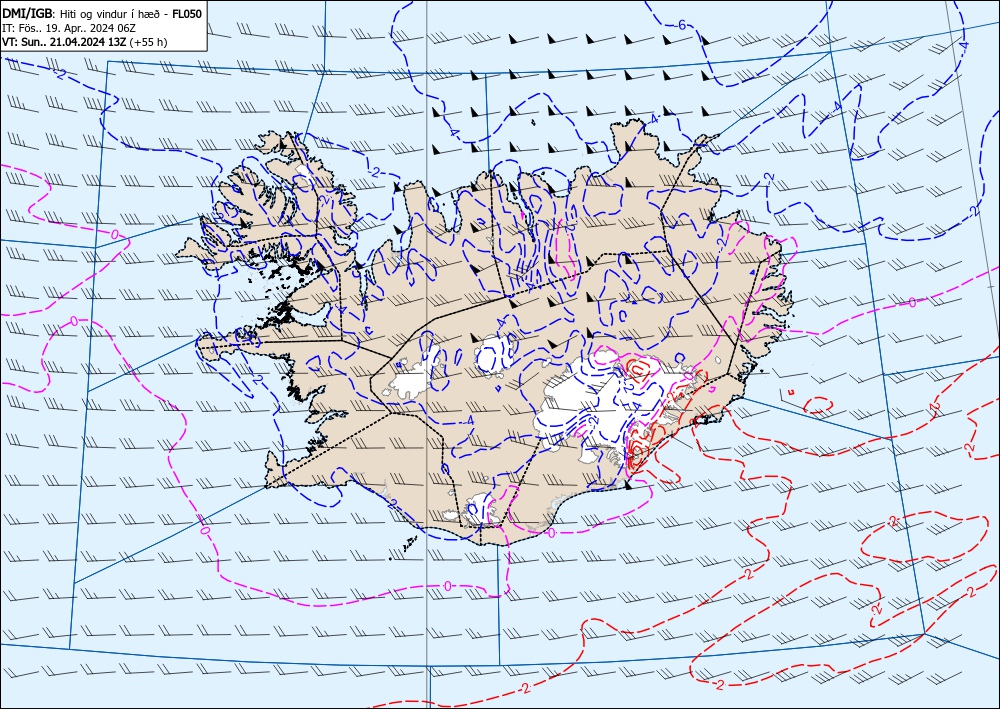This screenshot has height=709, width=1000.
Task: Click the small Vestmannaeyjar islands off the south coast
Action: (403, 548)
